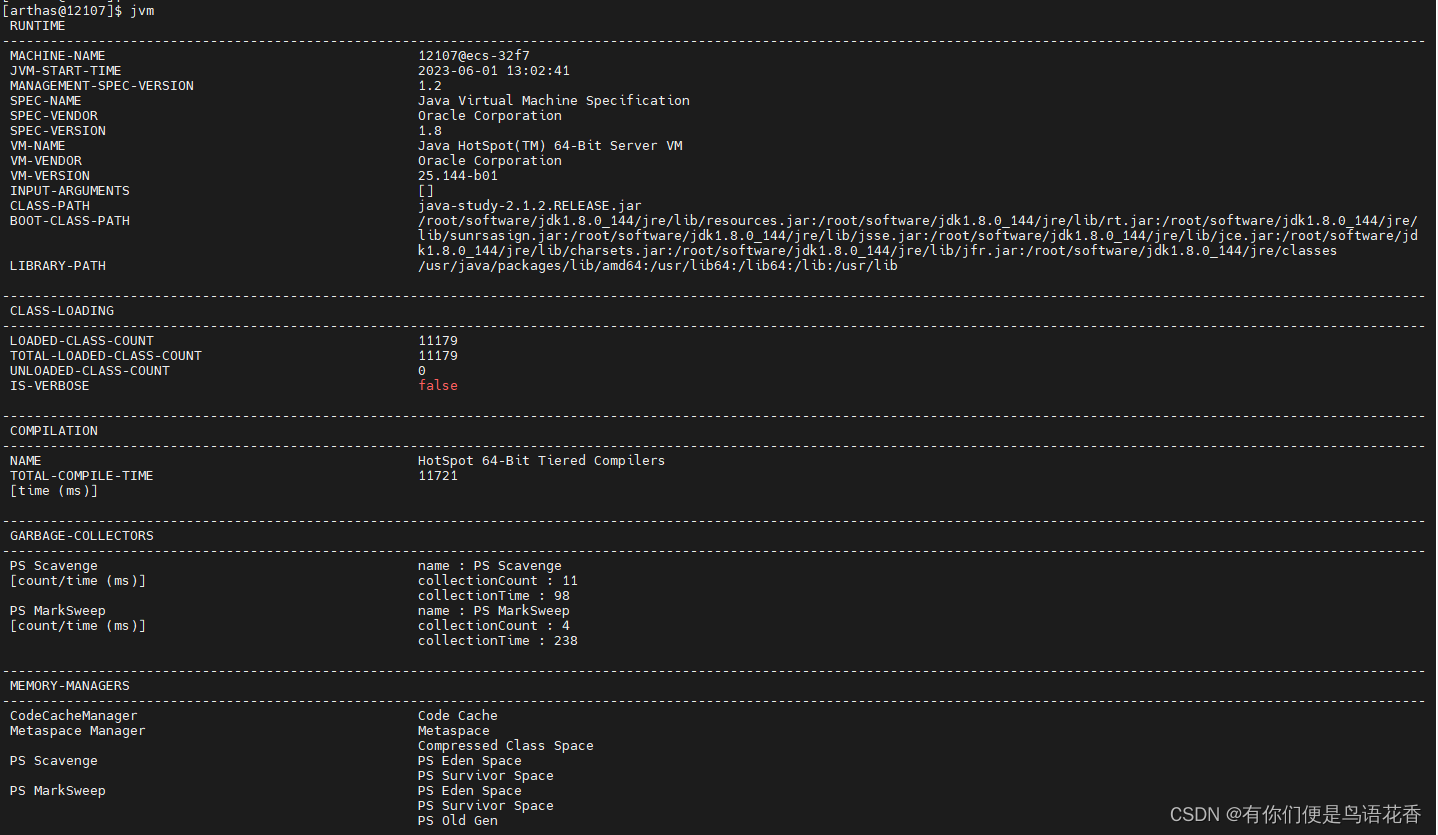Click the 'Metaspace Manager' label
The height and width of the screenshot is (835, 1438).
click(78, 731)
